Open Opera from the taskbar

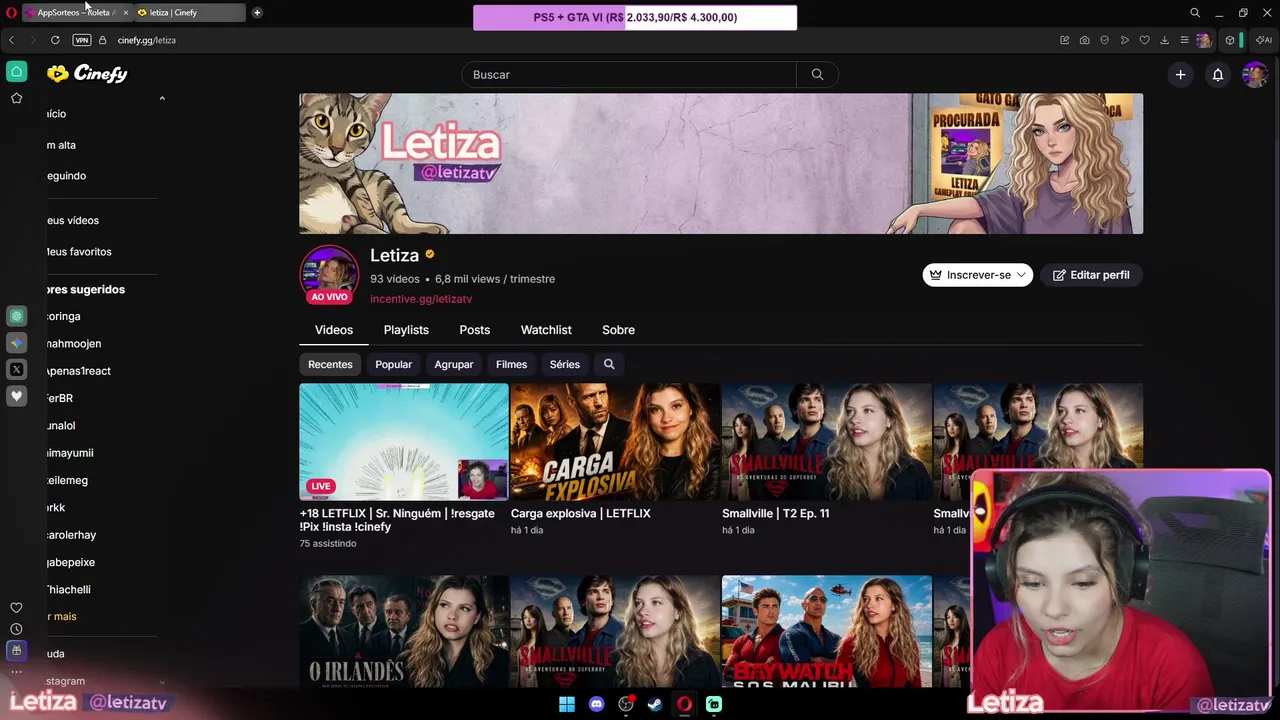coord(684,704)
